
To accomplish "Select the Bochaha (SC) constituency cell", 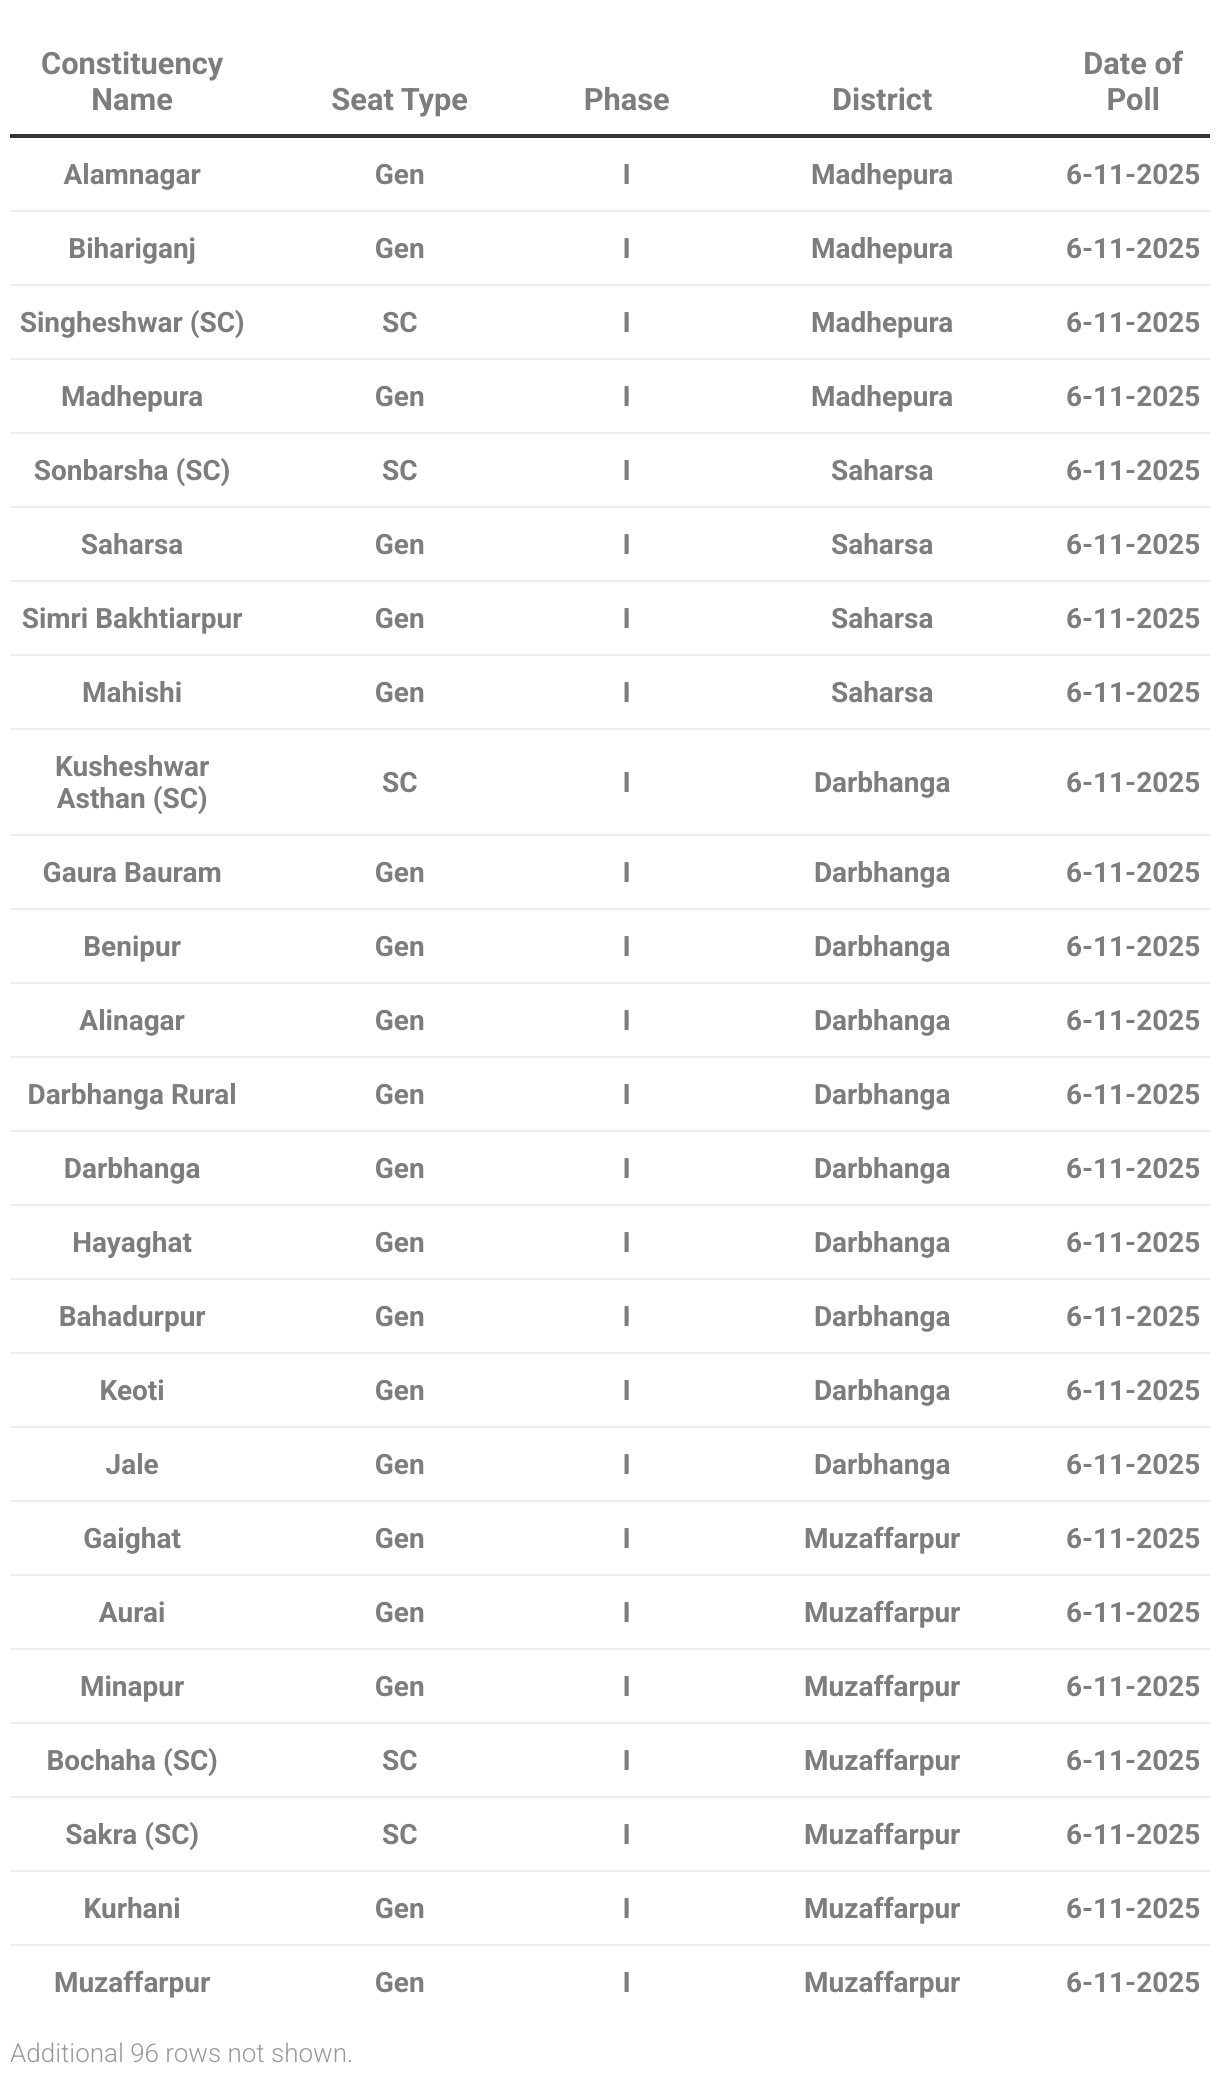I will 132,1760.
